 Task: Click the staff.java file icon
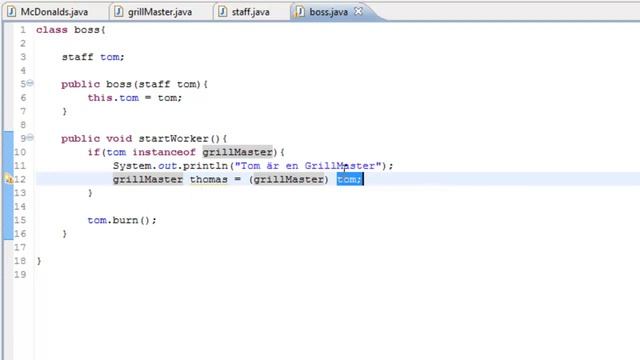coord(222,12)
